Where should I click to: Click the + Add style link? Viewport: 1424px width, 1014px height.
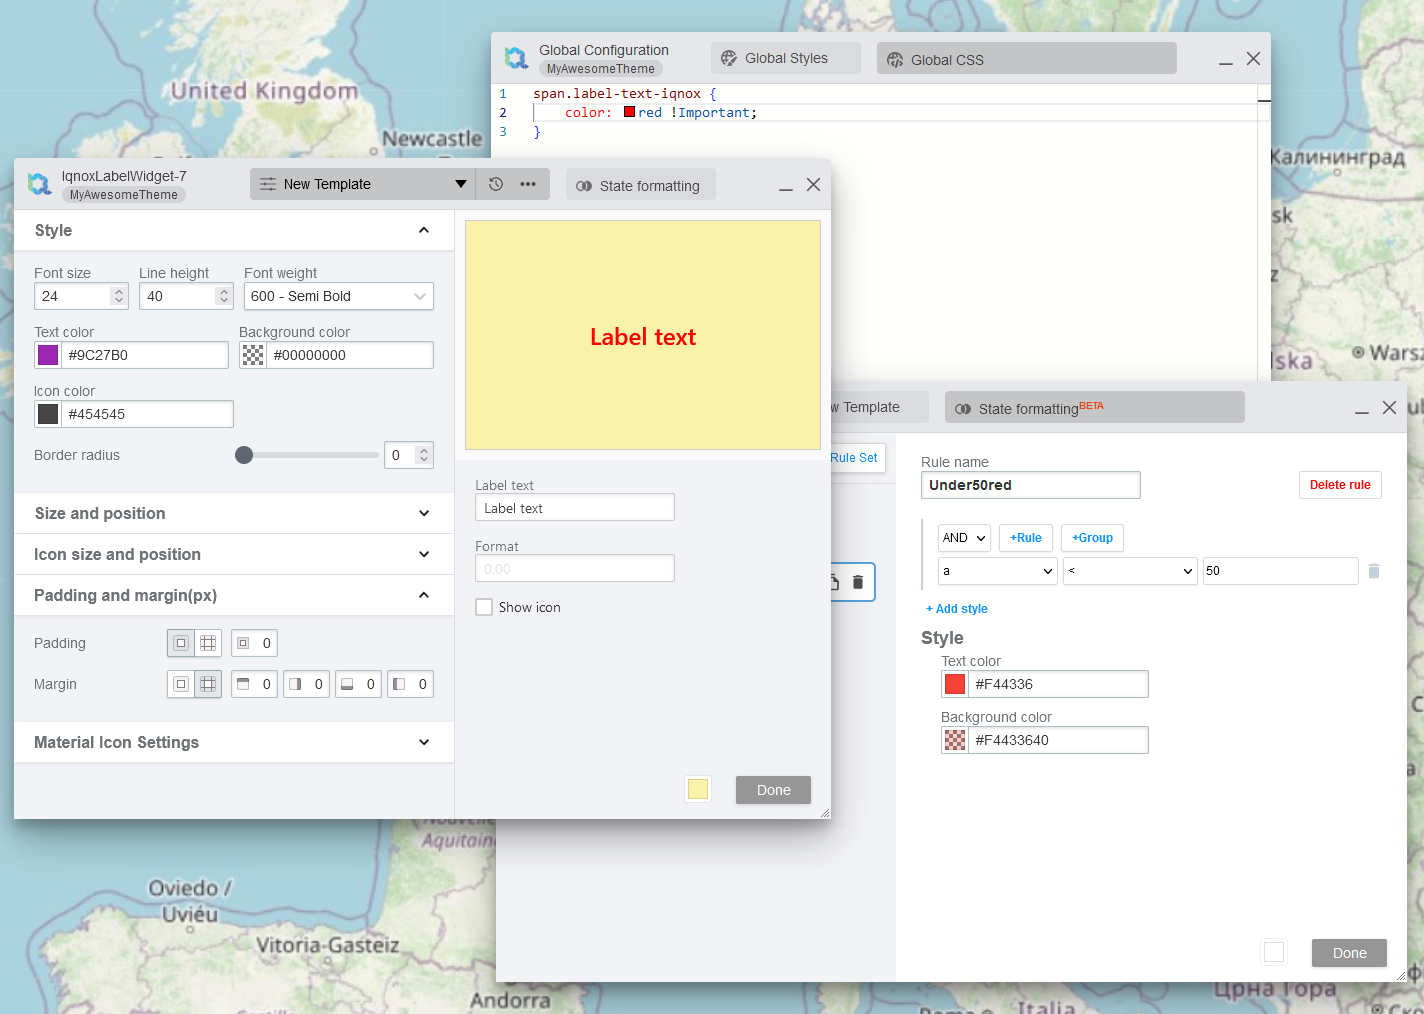click(957, 609)
